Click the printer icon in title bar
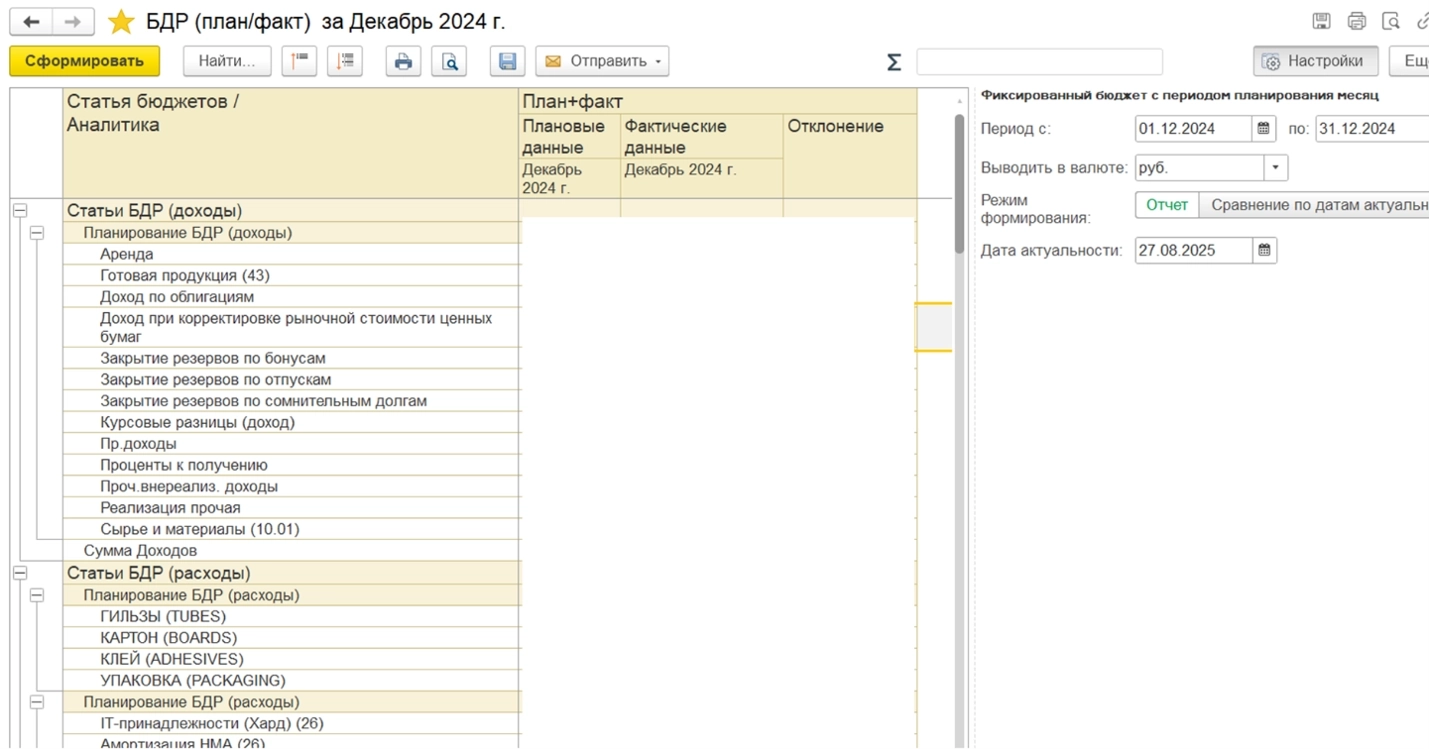This screenshot has height=749, width=1429. (x=1356, y=21)
